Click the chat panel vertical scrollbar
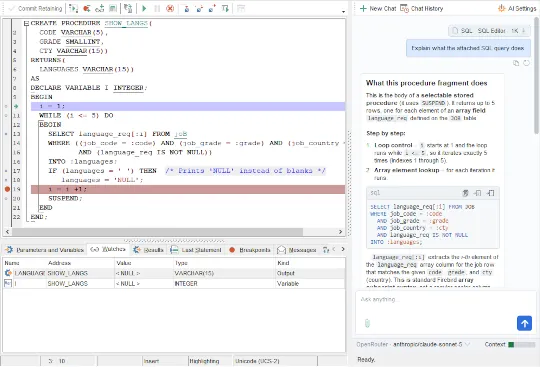This screenshot has height=367, width=540. 536,76
